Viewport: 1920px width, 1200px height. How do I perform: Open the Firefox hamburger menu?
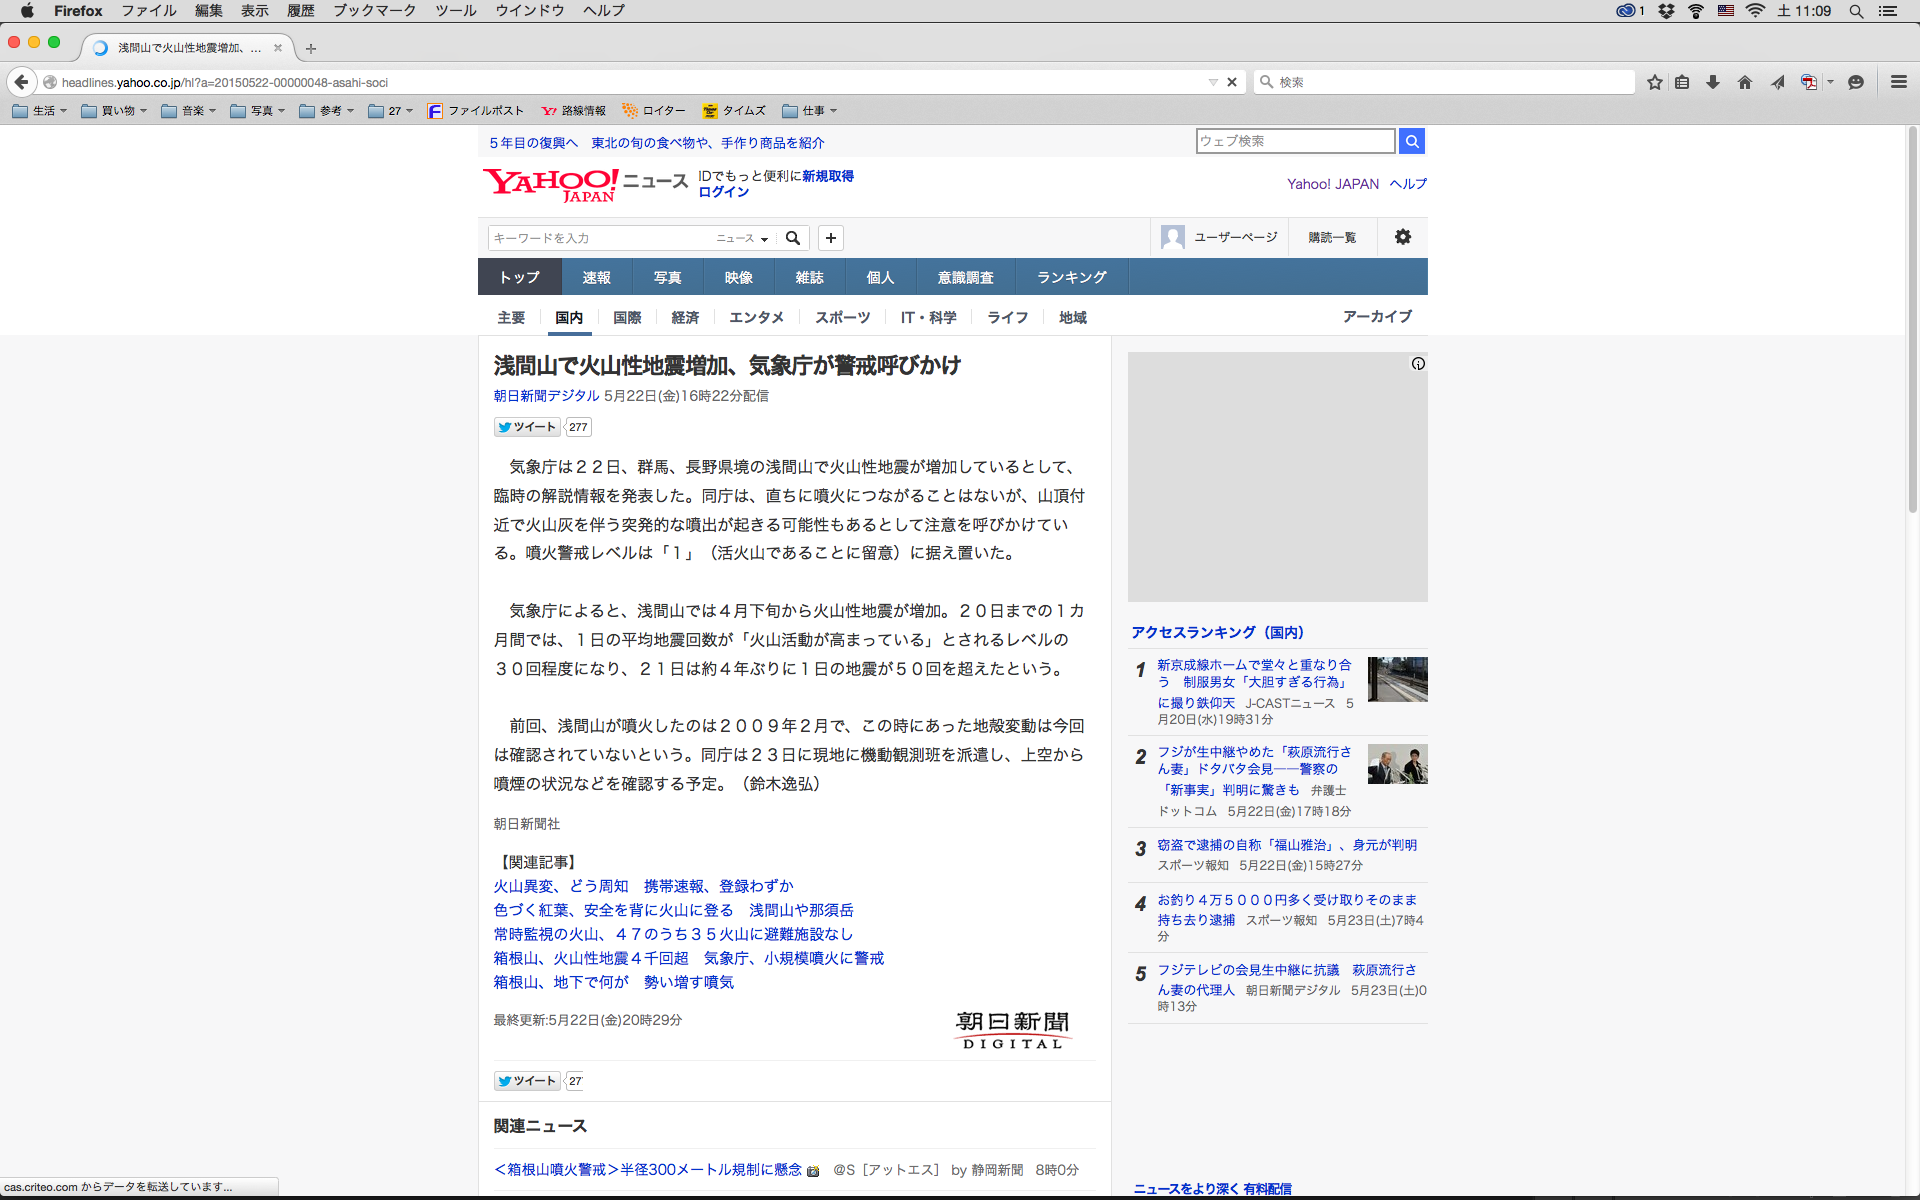[x=1898, y=82]
